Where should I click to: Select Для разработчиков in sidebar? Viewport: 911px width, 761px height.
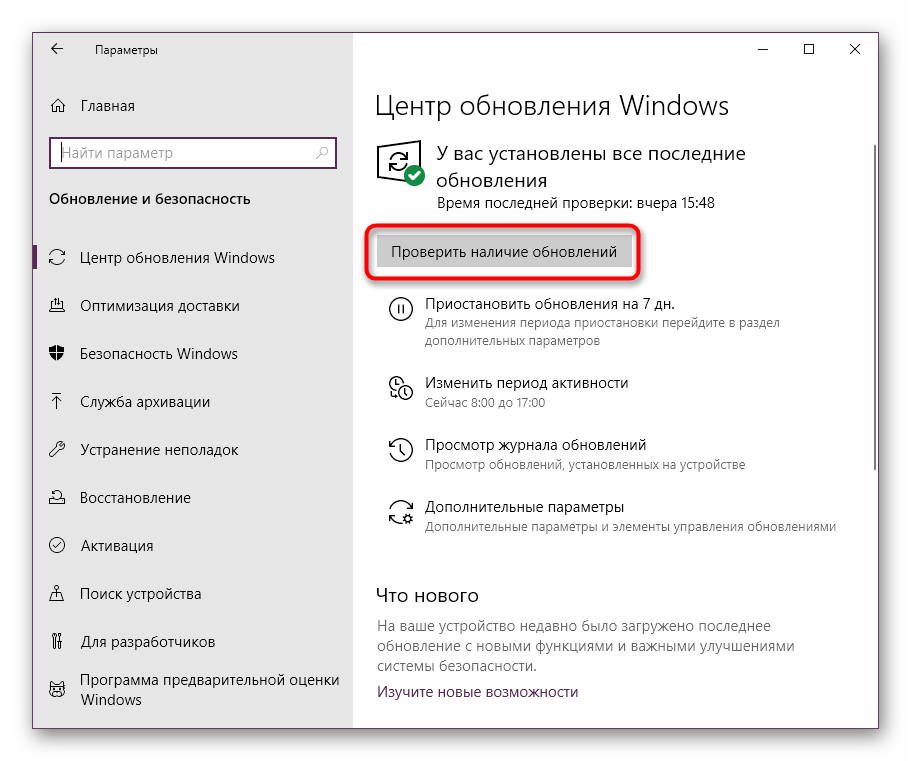coord(148,641)
